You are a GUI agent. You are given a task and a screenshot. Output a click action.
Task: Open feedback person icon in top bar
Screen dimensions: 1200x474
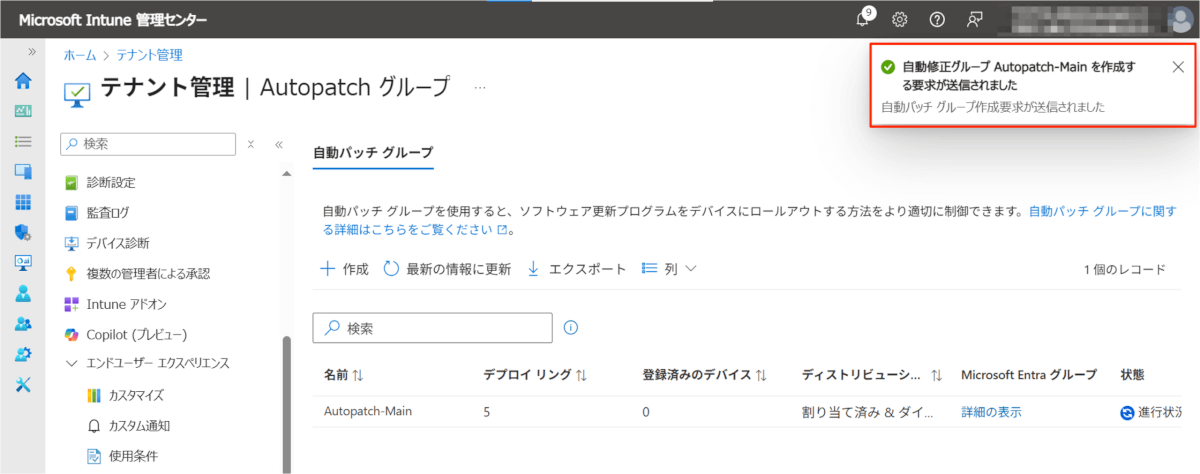pos(975,19)
